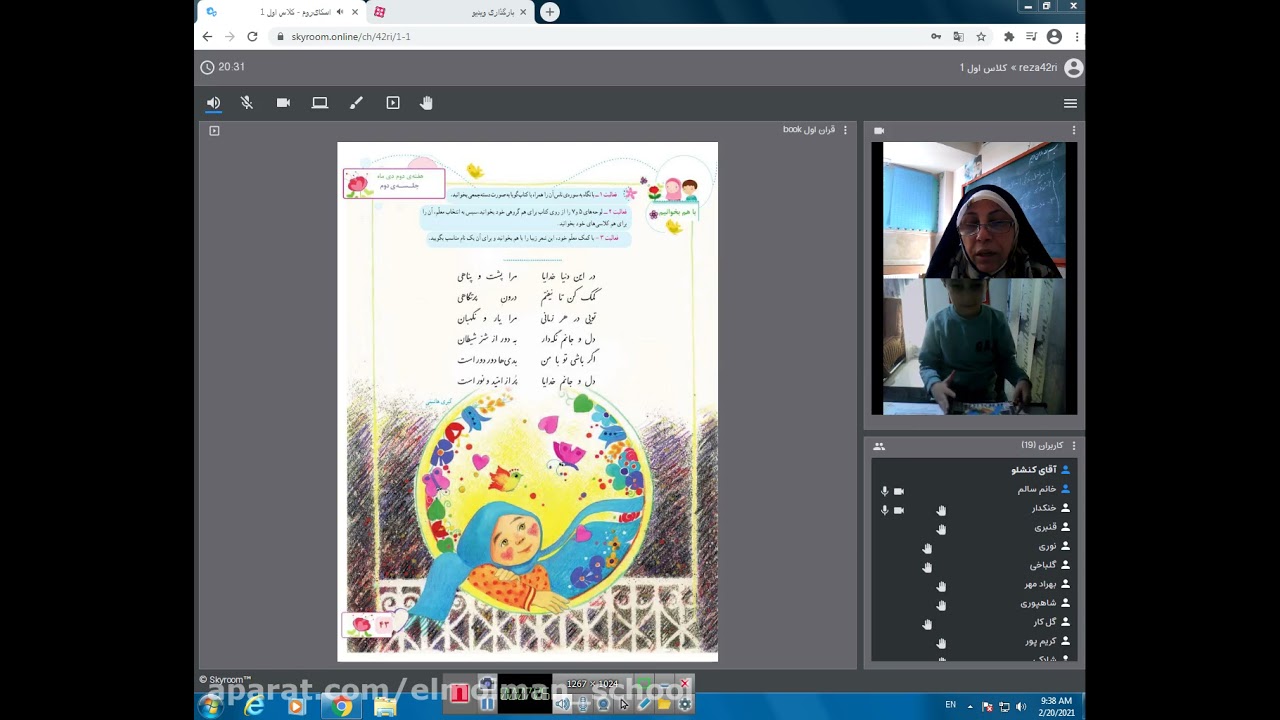The width and height of the screenshot is (1280, 720).
Task: Take a snapshot with recorder camera icon
Action: 487,683
